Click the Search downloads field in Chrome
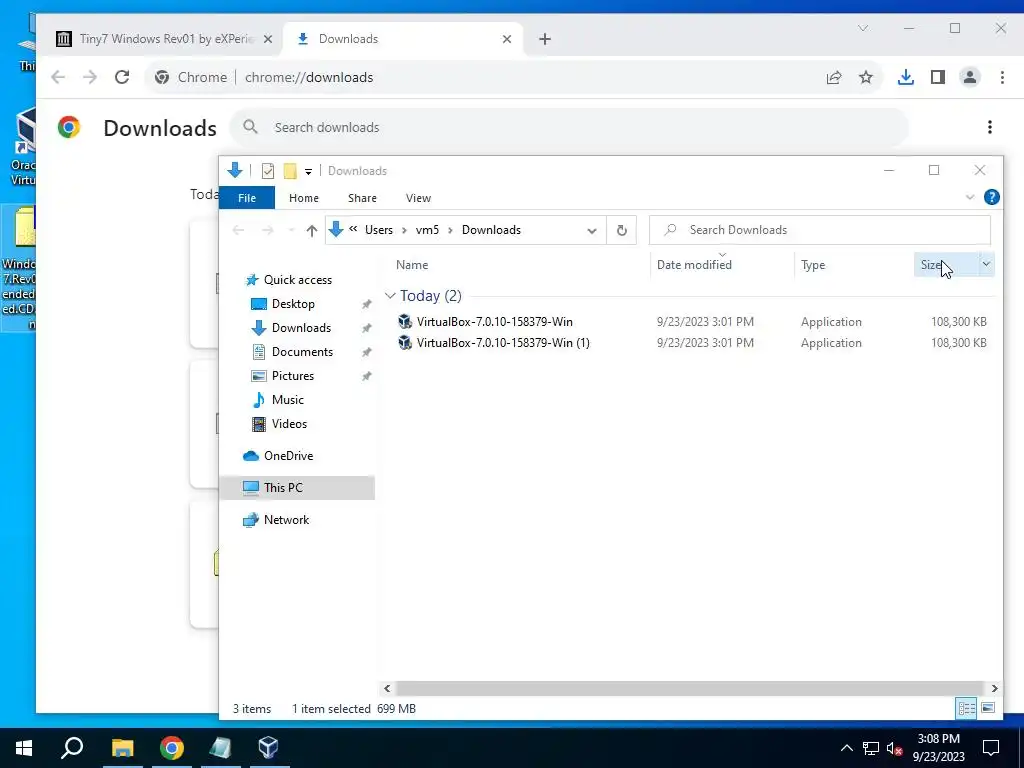The height and width of the screenshot is (768, 1024). 568,127
